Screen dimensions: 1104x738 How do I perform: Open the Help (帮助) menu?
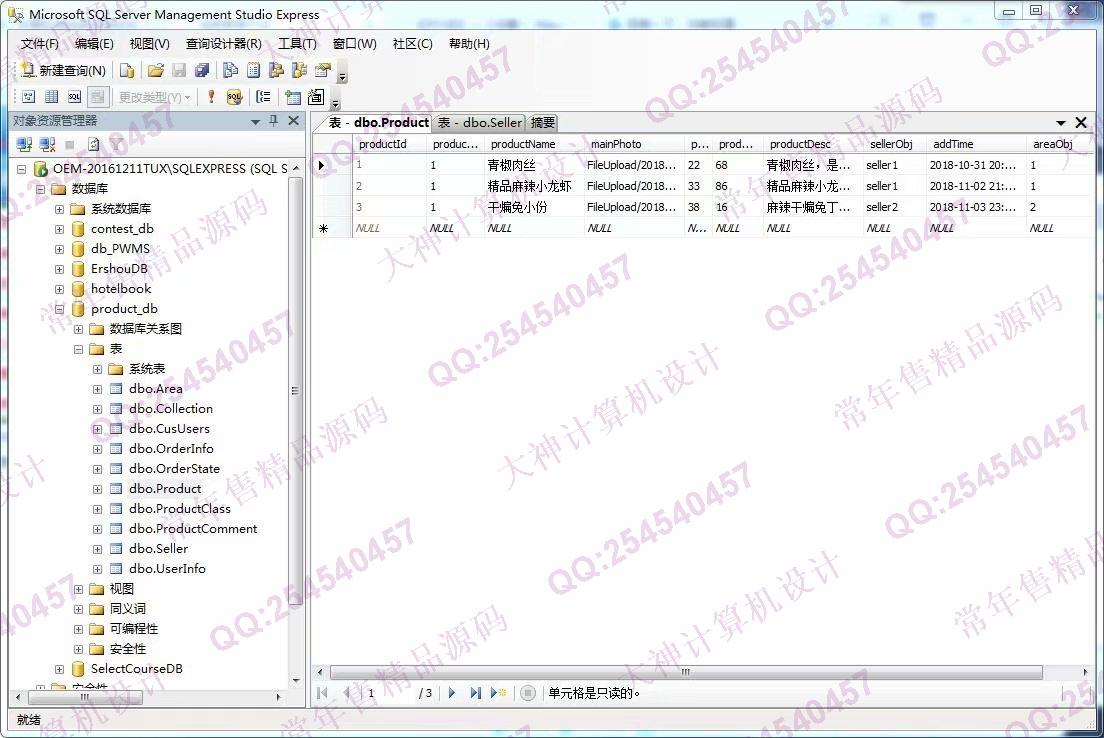469,44
